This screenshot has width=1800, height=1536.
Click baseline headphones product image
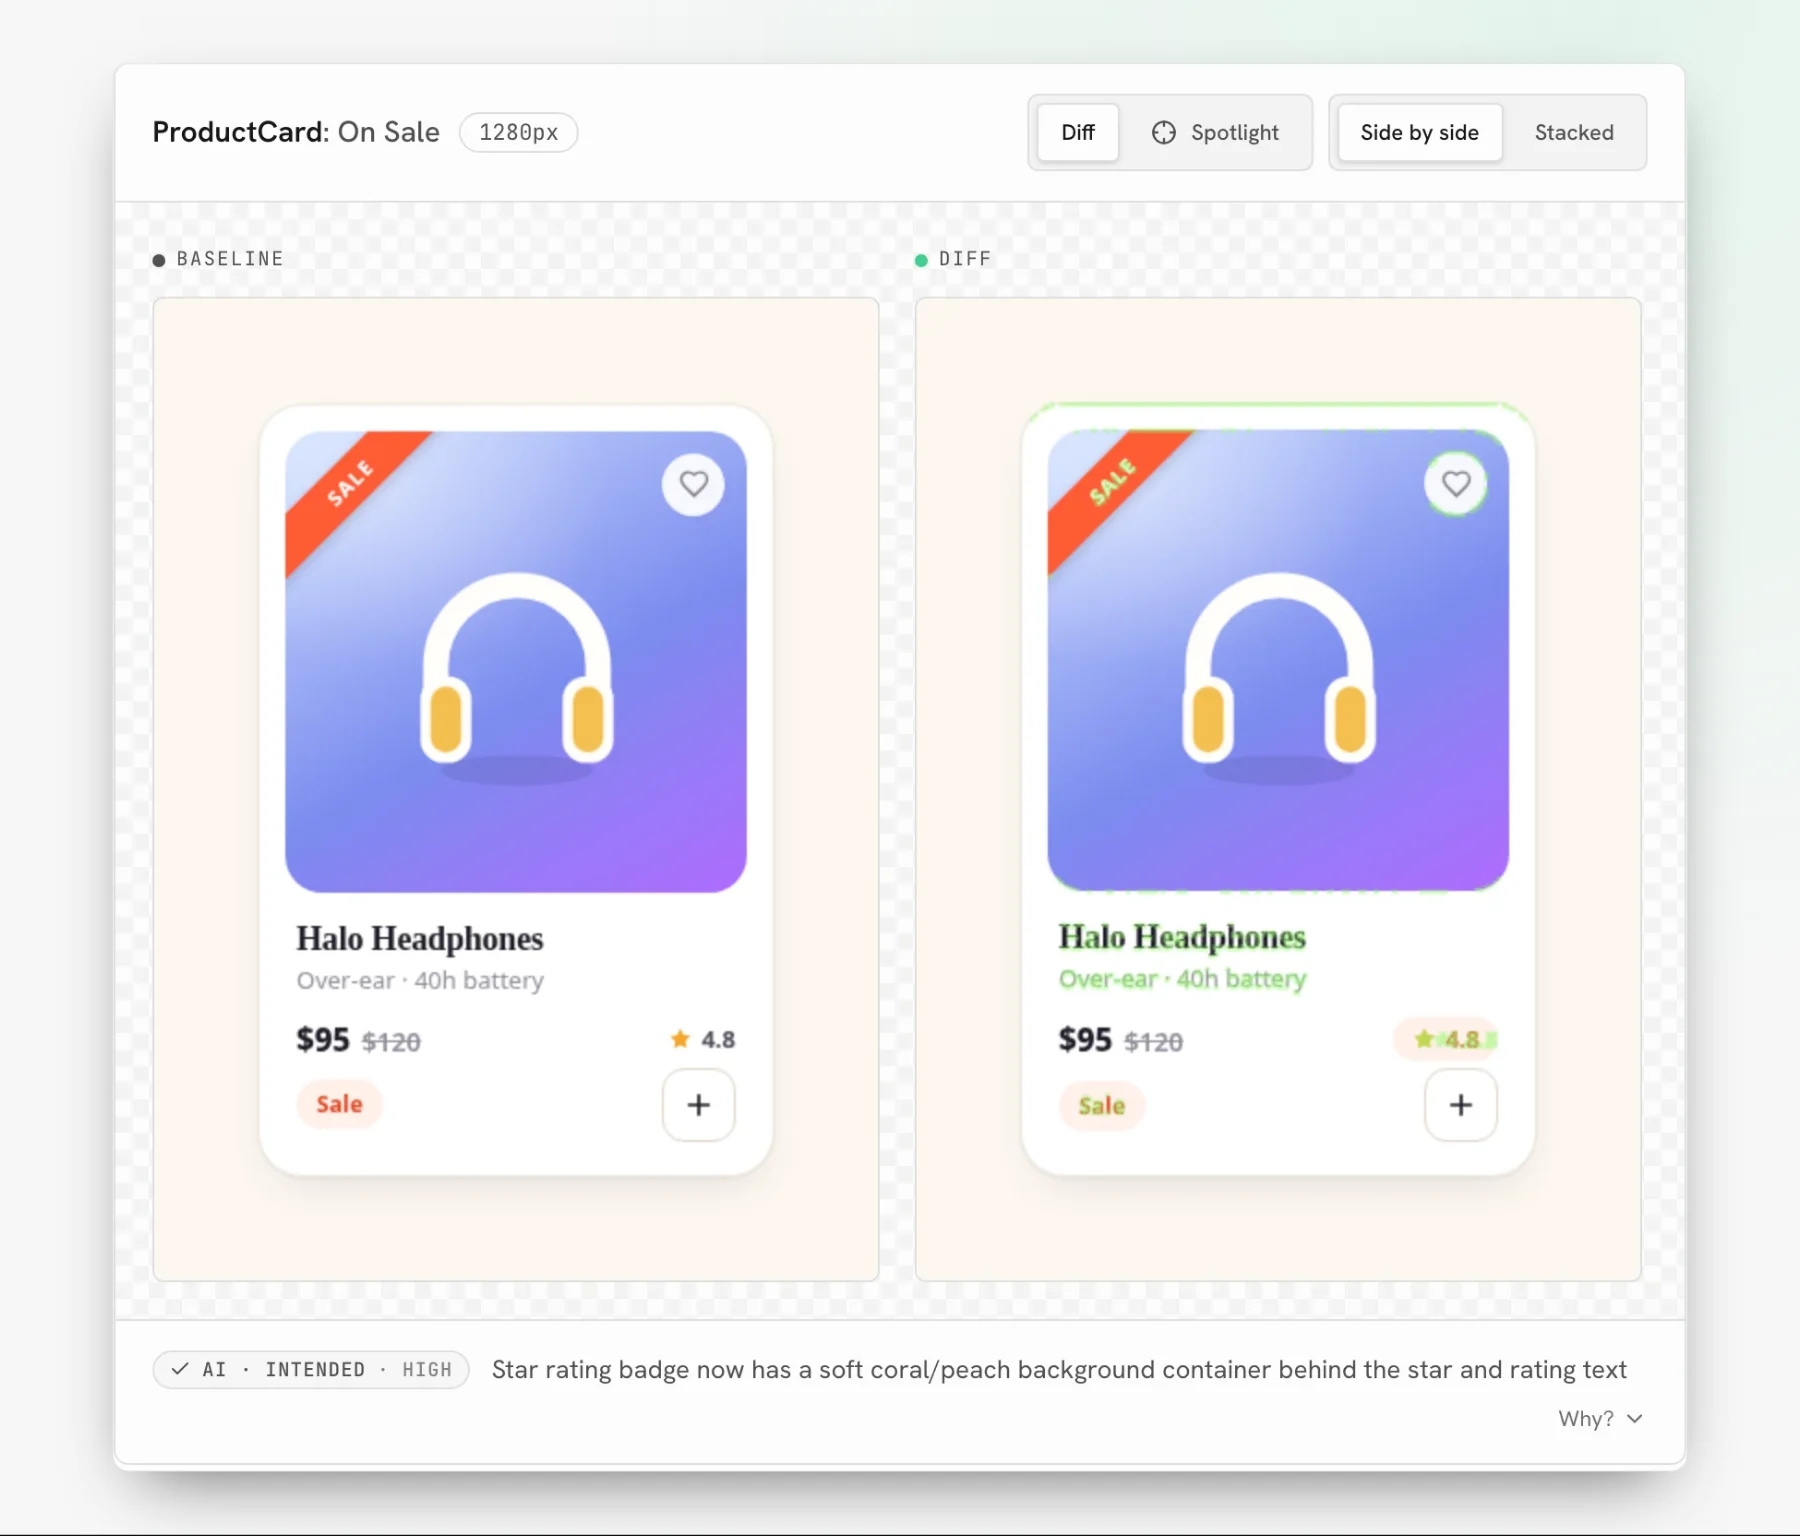(x=516, y=661)
